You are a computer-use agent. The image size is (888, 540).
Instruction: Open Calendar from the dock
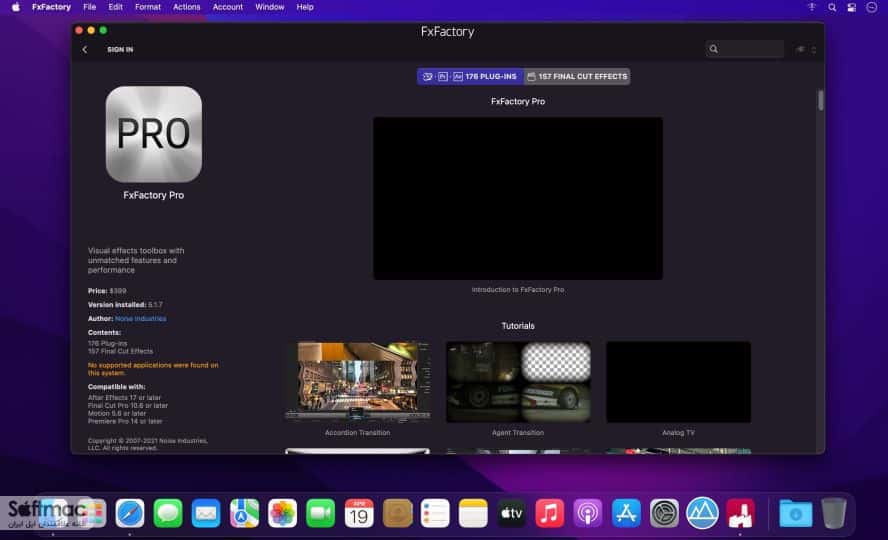coord(359,513)
